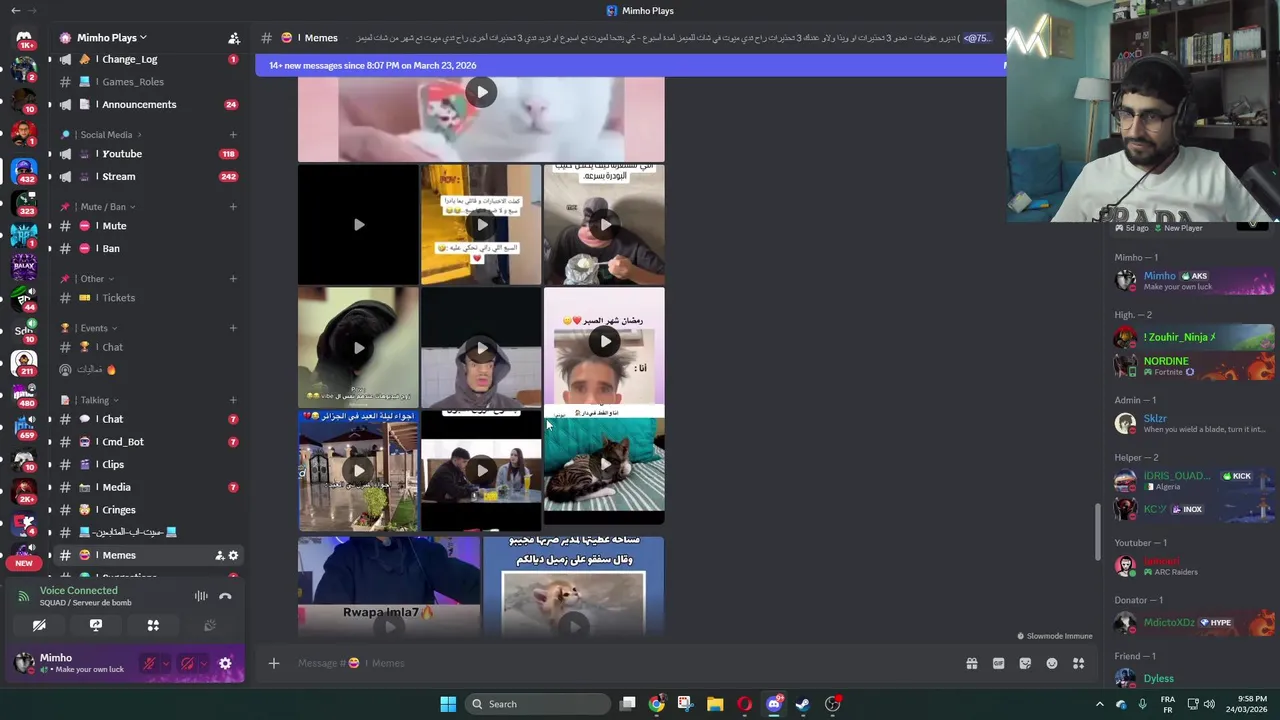Viewport: 1280px width, 720px height.
Task: Add channel to Social Media category
Action: (x=233, y=135)
